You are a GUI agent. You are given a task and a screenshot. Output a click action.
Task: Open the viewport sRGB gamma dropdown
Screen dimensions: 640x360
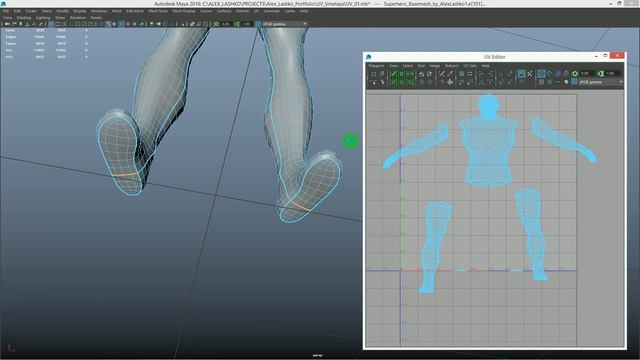tap(284, 24)
